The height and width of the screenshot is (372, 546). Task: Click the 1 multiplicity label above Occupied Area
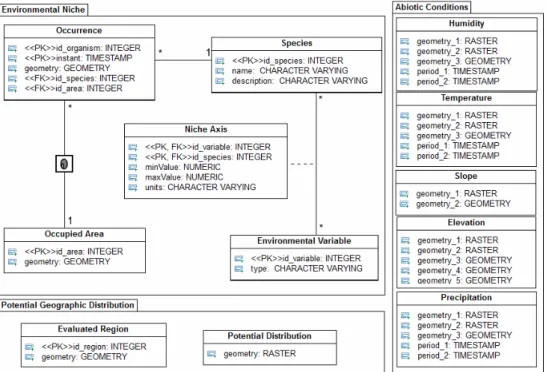[70, 220]
